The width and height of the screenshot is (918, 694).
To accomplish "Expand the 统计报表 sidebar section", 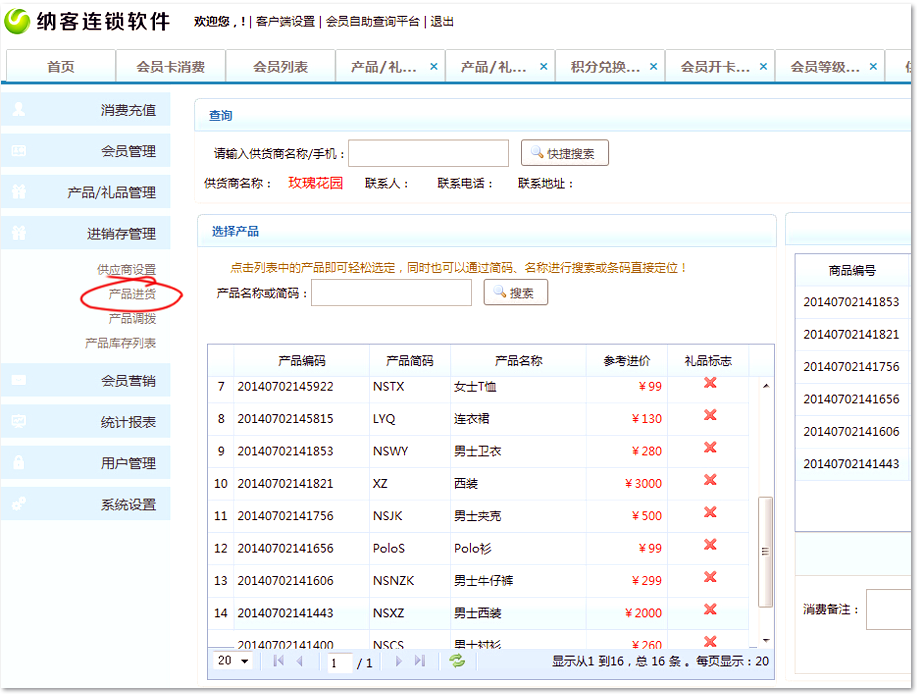I will point(128,422).
